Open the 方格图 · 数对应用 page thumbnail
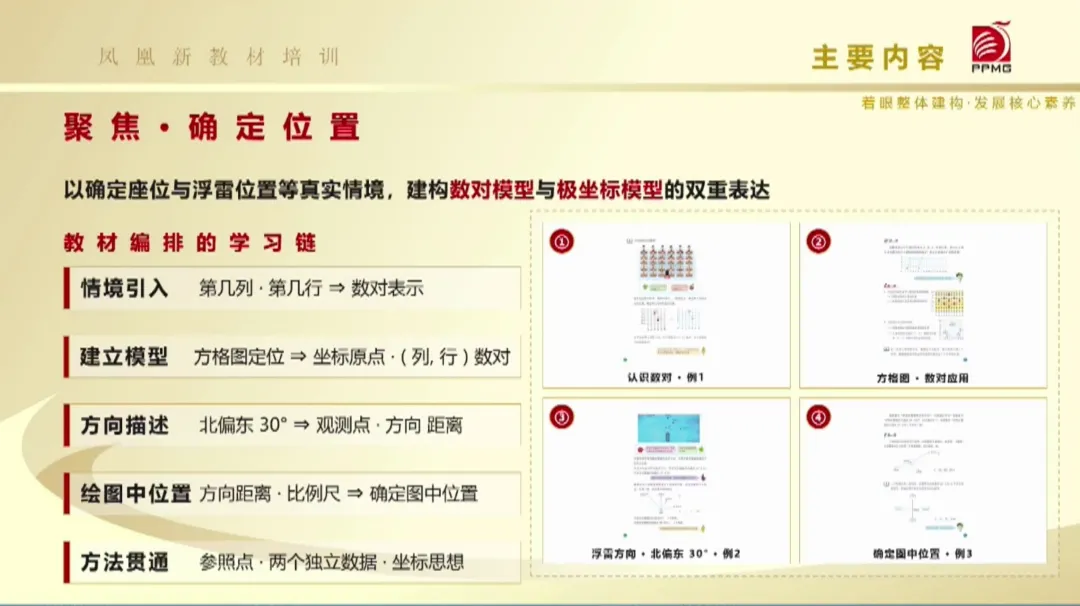The height and width of the screenshot is (606, 1080). 923,304
